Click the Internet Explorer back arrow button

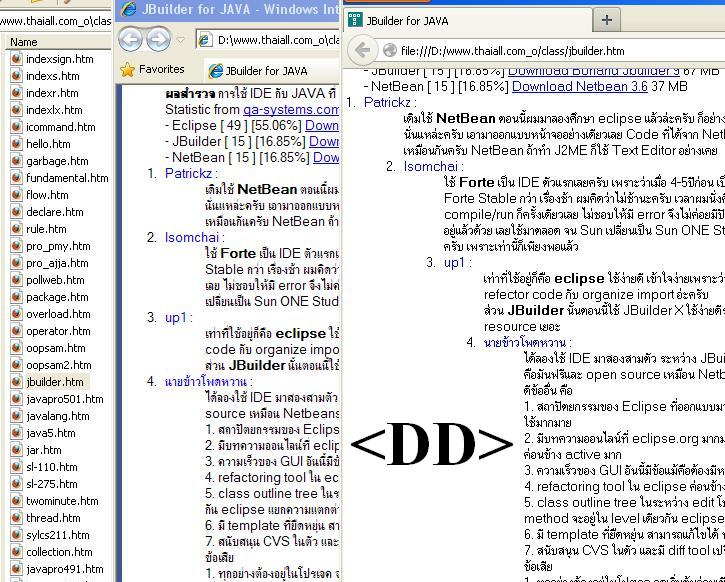[x=130, y=39]
